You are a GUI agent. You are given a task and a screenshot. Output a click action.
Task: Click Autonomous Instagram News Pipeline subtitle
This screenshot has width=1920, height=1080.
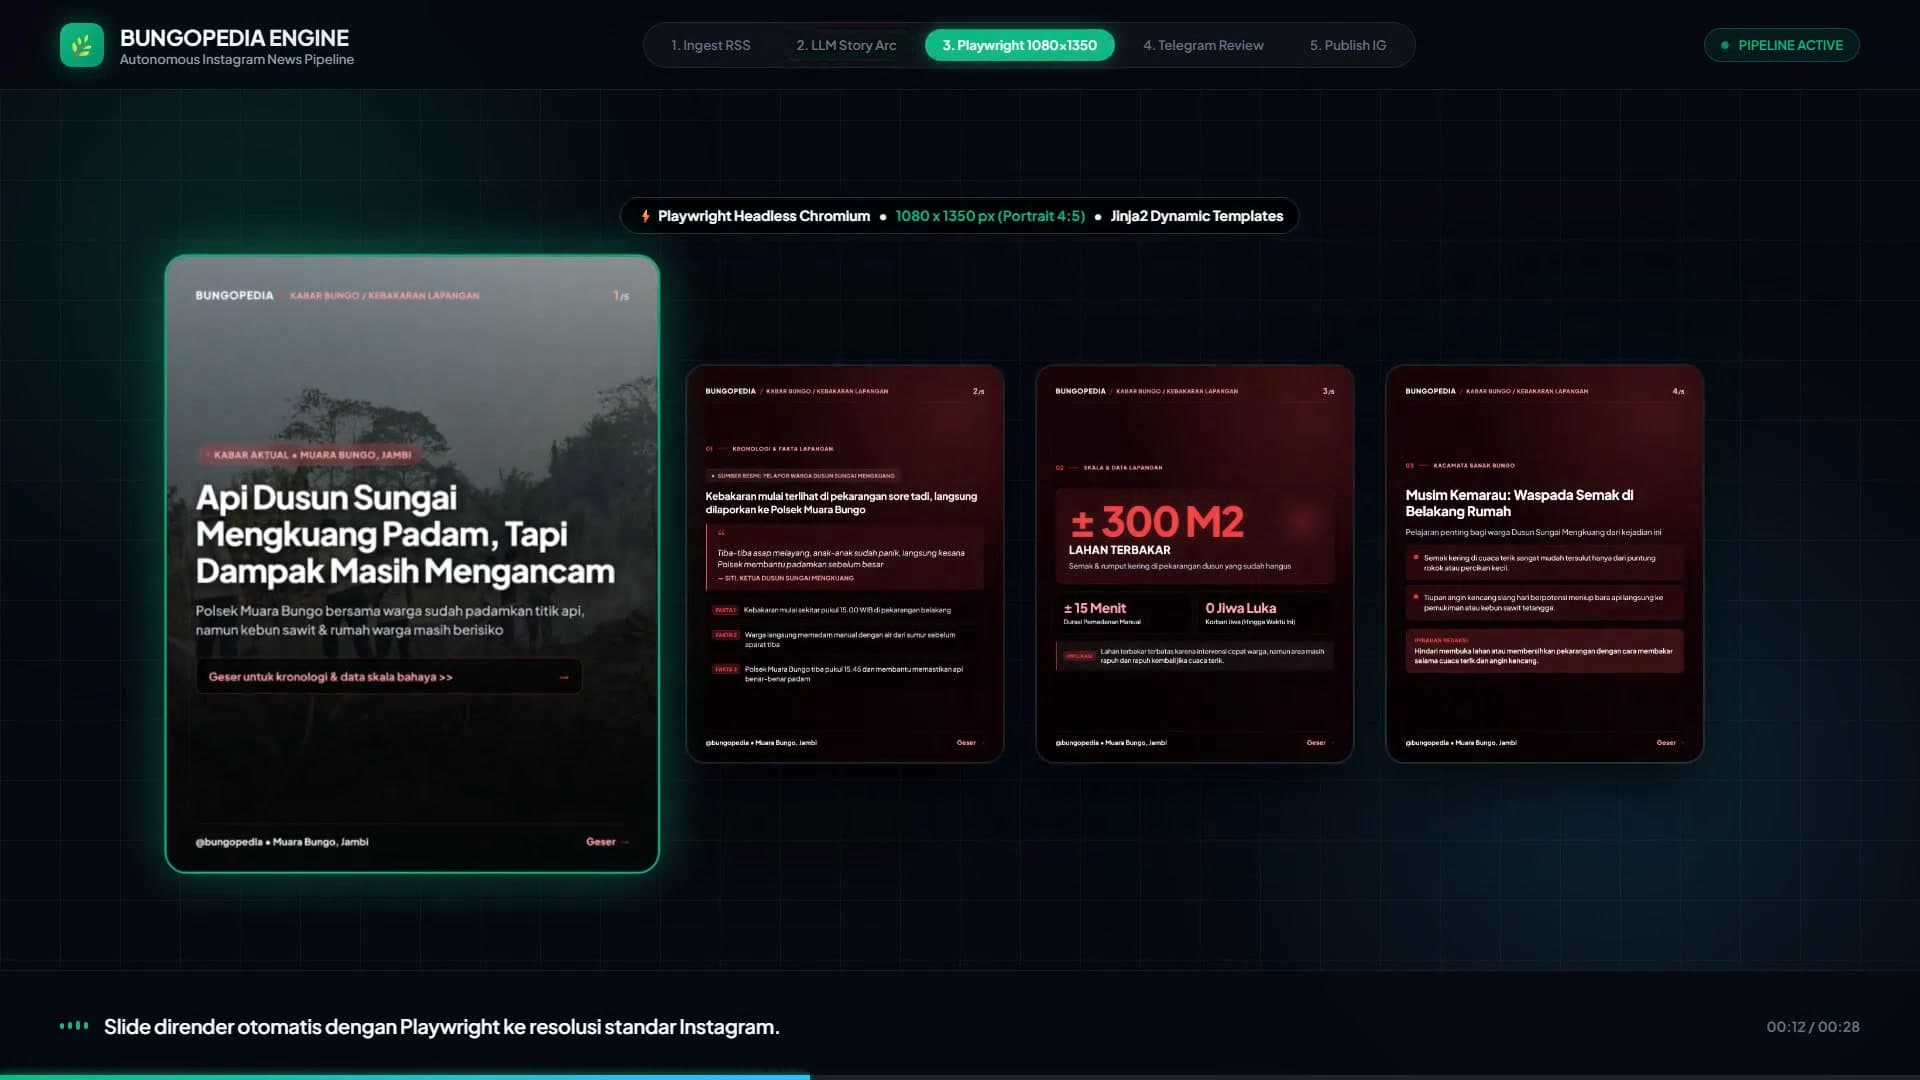tap(237, 60)
